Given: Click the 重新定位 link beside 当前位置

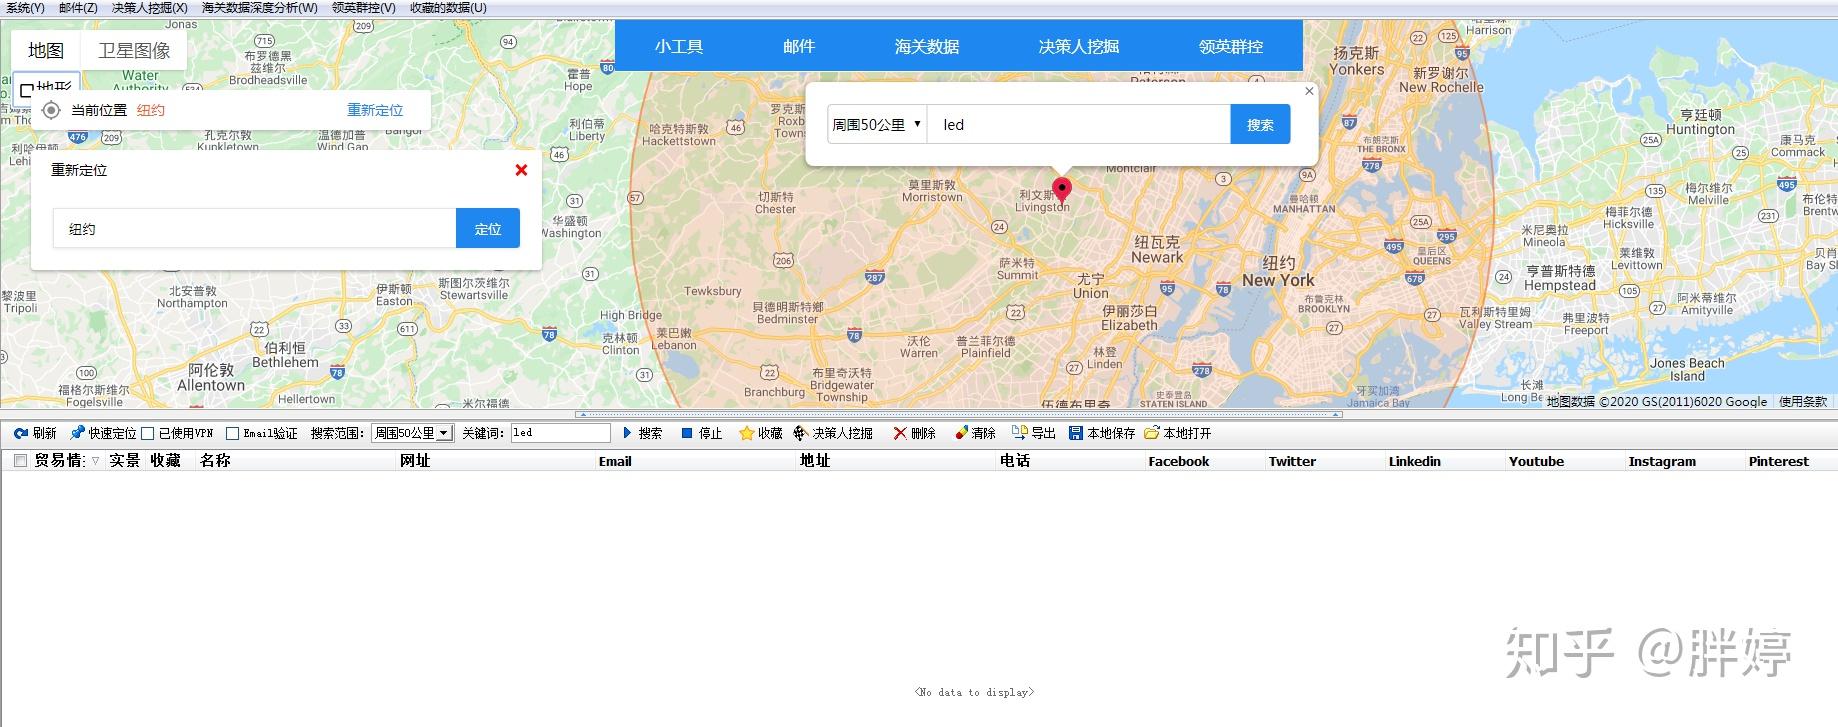Looking at the screenshot, I should tap(375, 110).
